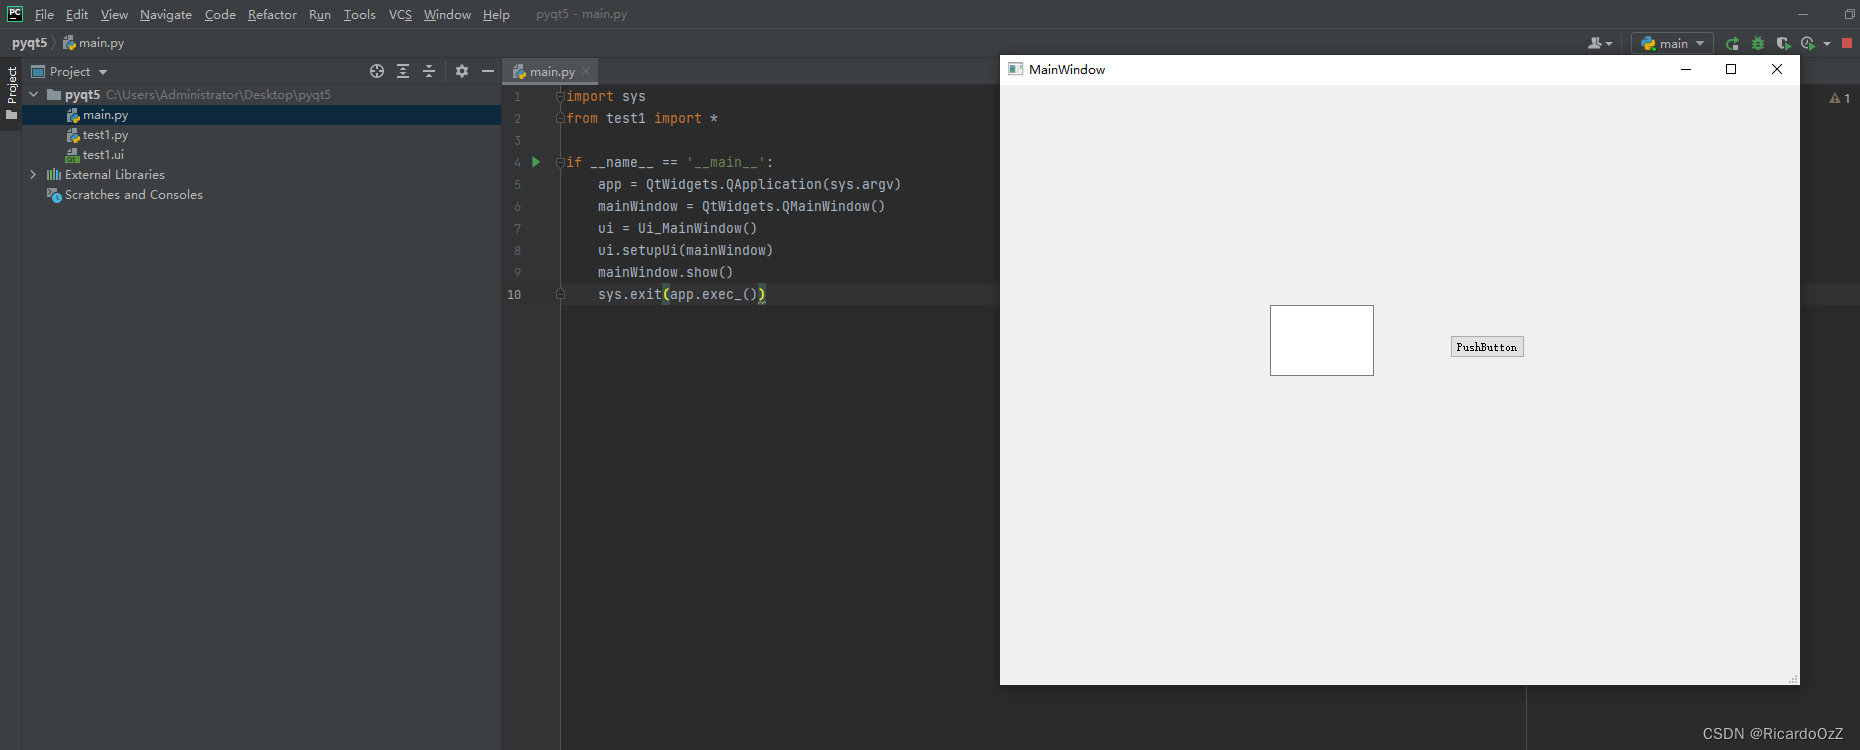Image resolution: width=1860 pixels, height=750 pixels.
Task: Click the MainWindow title bar text
Action: [x=1067, y=69]
